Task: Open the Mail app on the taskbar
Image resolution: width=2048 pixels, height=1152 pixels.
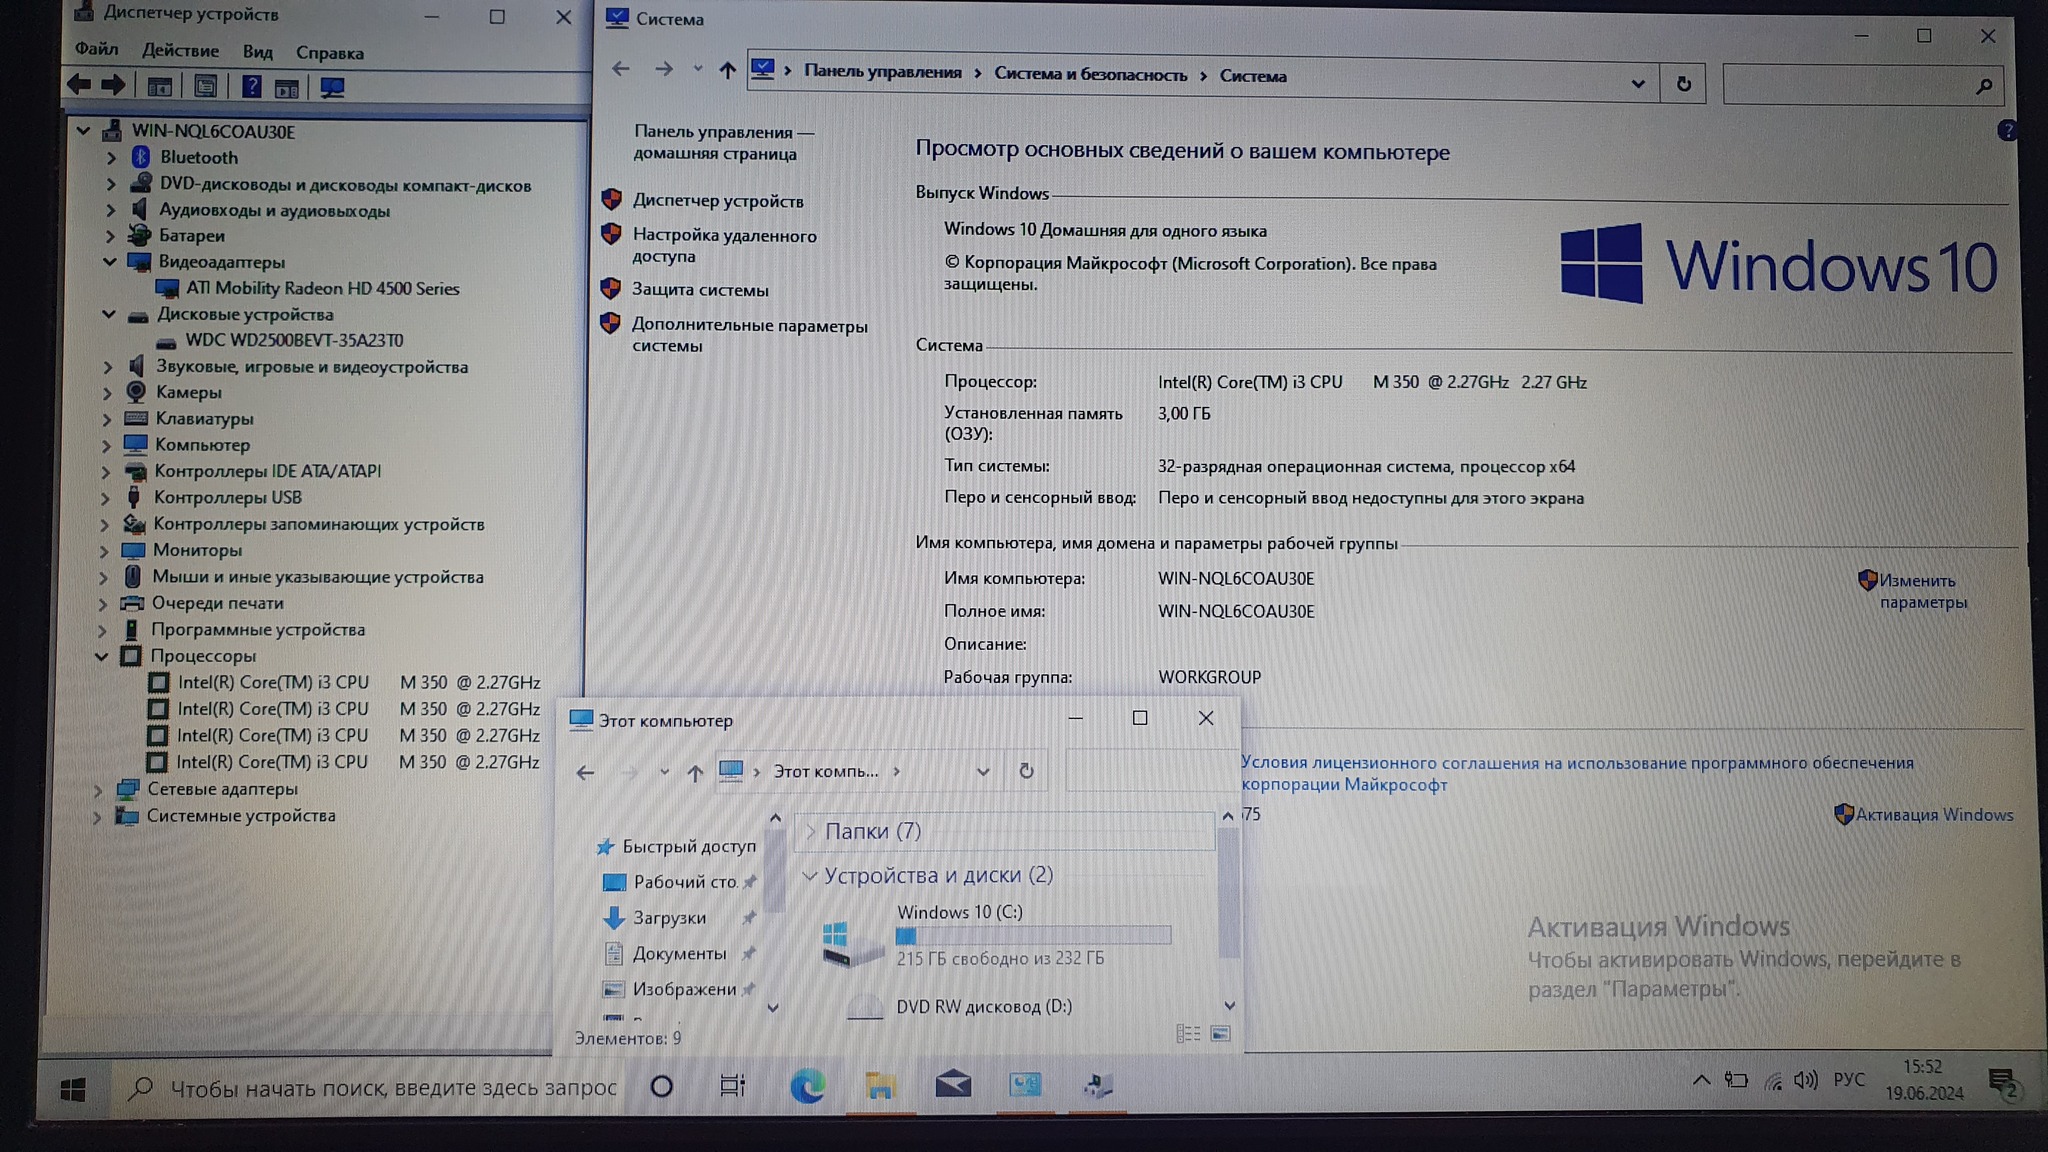Action: coord(952,1084)
